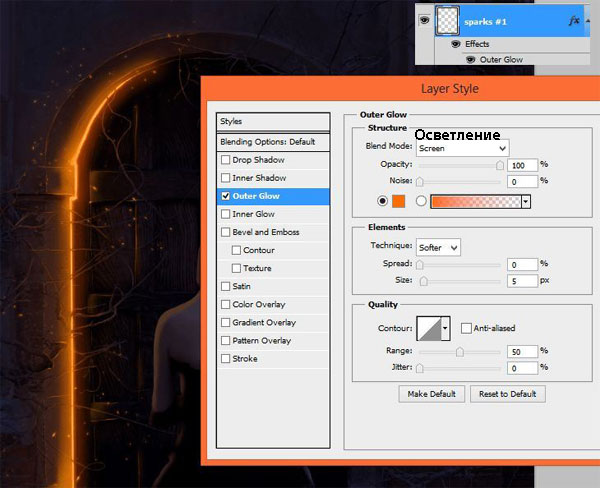The height and width of the screenshot is (488, 600).
Task: Expand the Contour picker dropdown arrow
Action: pyautogui.click(x=445, y=328)
